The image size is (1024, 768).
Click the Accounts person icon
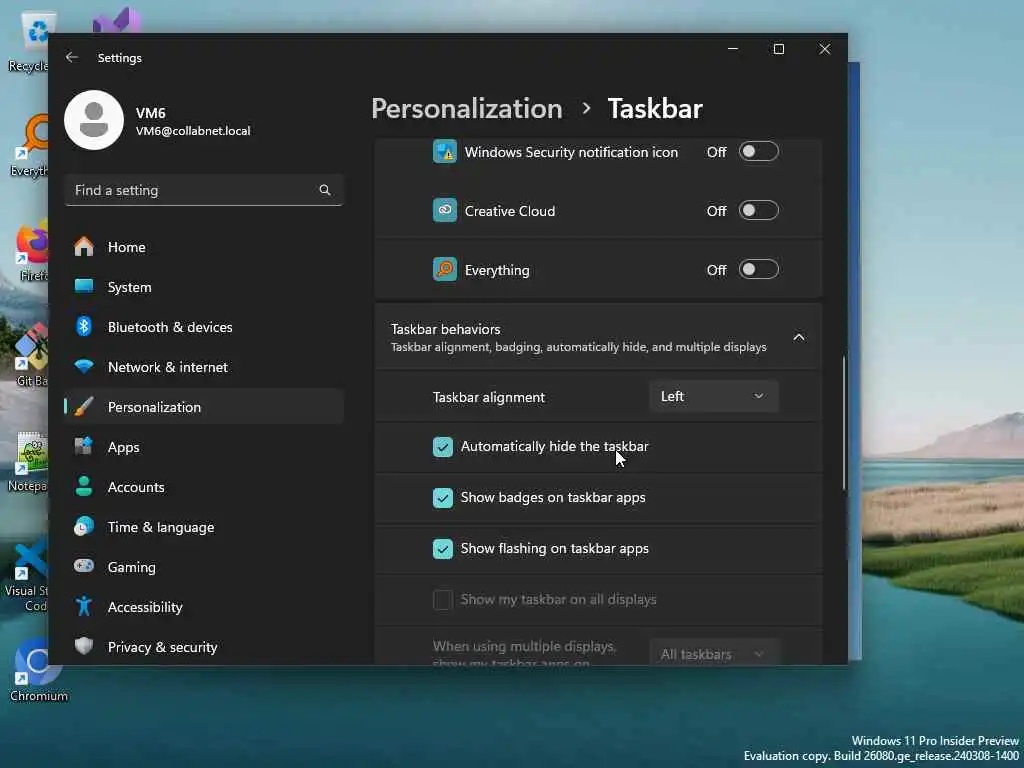(84, 487)
